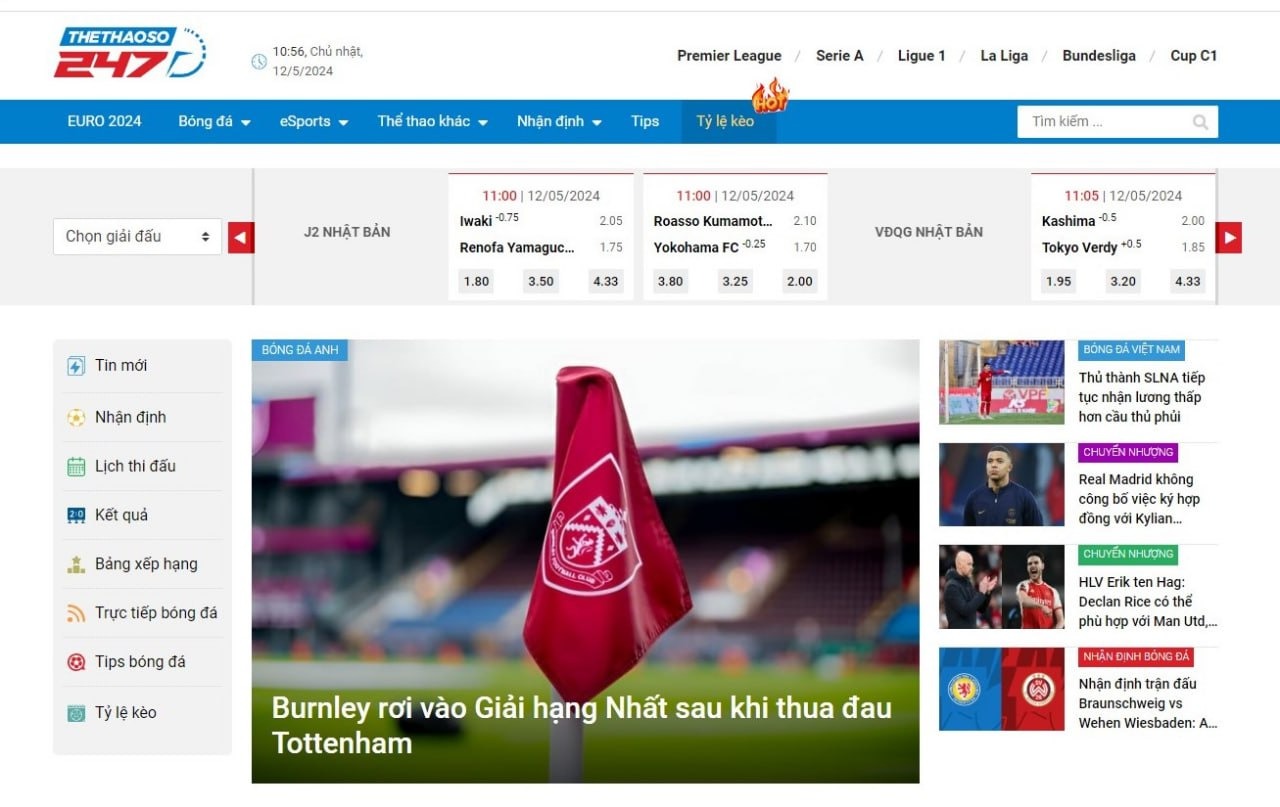Click the Bảng xếp hạng podium icon
Viewport: 1280px width, 807px height.
[76, 564]
